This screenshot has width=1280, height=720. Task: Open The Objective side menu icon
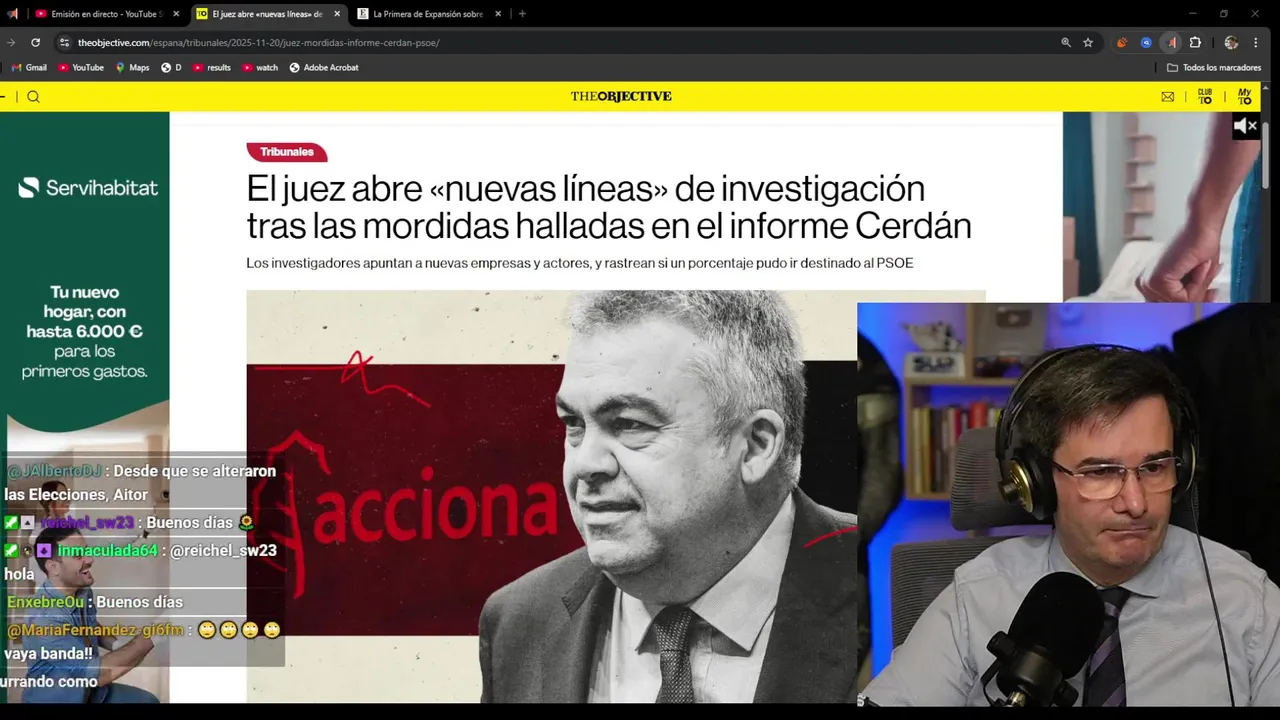coord(3,97)
